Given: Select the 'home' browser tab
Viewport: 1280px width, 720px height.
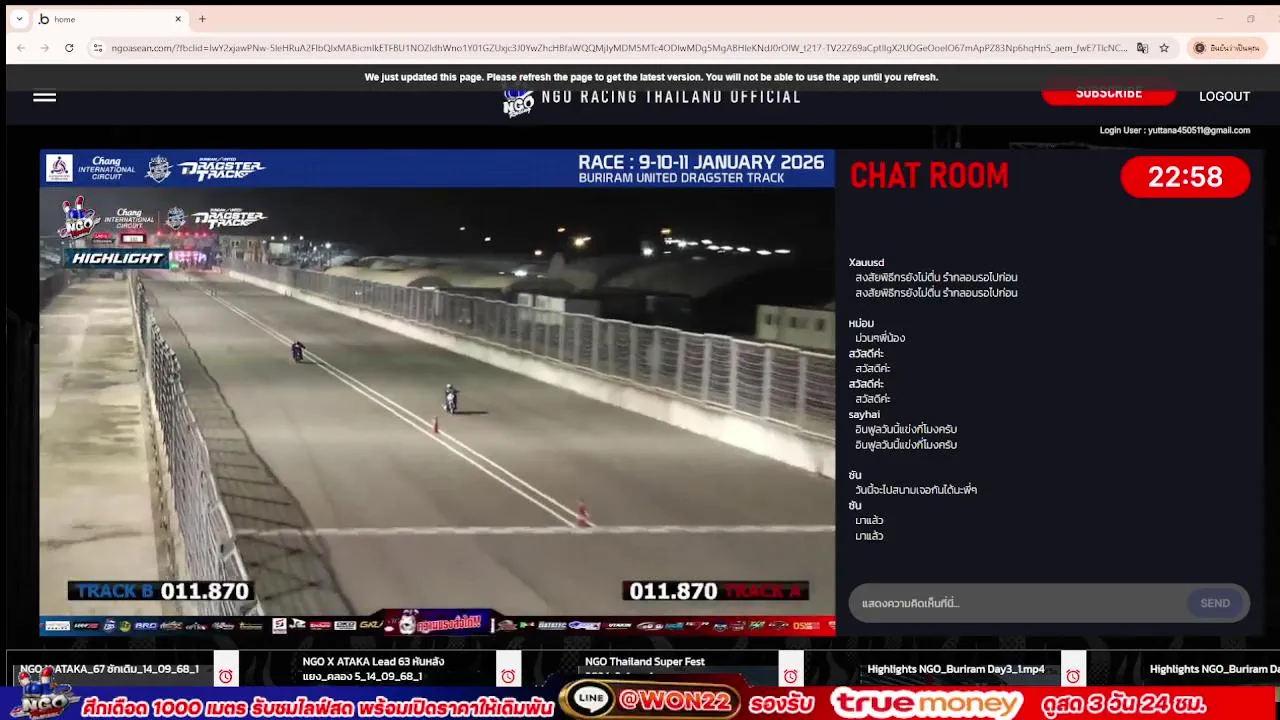Looking at the screenshot, I should [110, 19].
